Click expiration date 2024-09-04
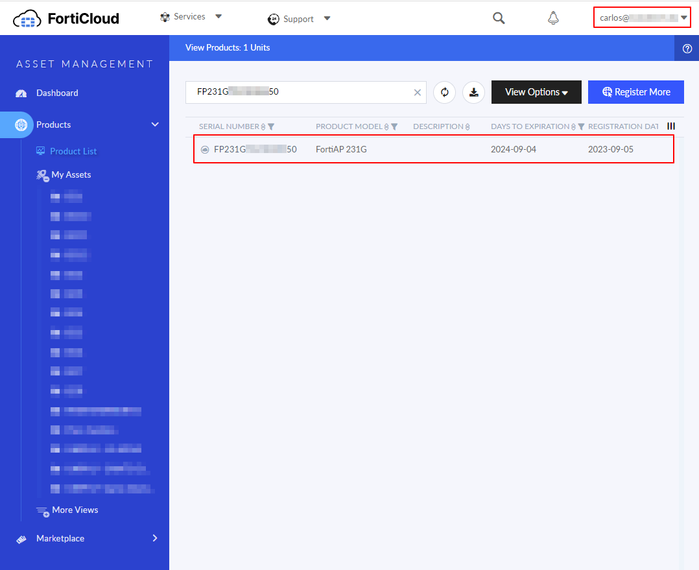Viewport: 699px width, 570px height. [513, 149]
